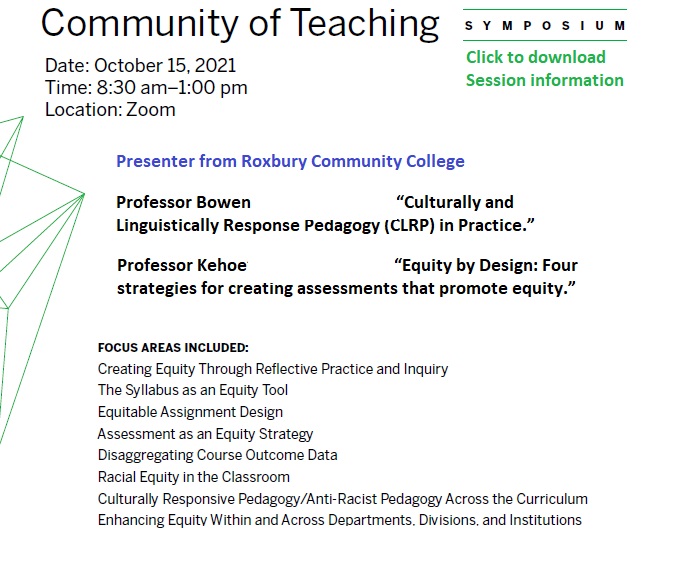The image size is (678, 568).
Task: Click Presenter from Roxbury Community College heading
Action: pos(290,161)
